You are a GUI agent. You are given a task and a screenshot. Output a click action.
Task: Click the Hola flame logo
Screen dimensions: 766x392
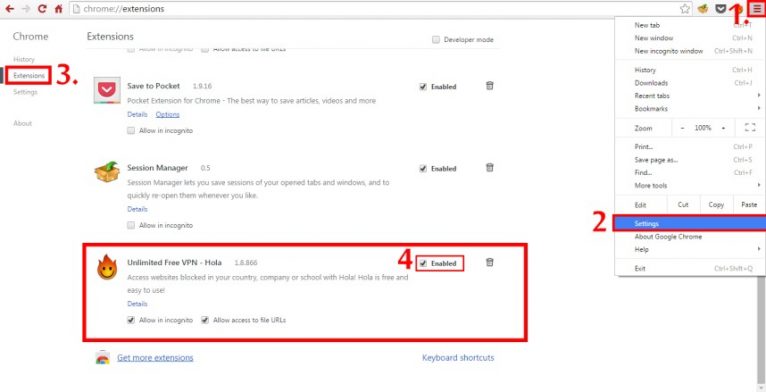click(x=106, y=267)
